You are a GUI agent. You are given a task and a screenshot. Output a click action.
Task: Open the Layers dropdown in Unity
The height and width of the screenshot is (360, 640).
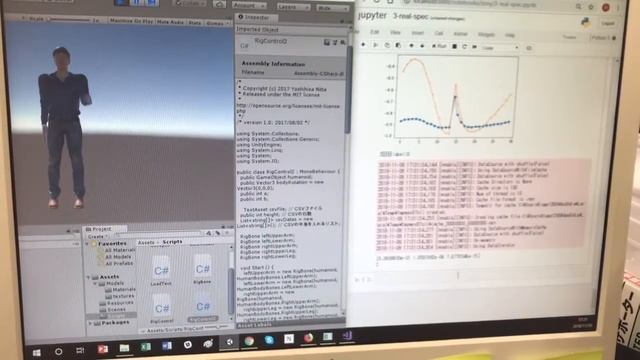coord(293,7)
